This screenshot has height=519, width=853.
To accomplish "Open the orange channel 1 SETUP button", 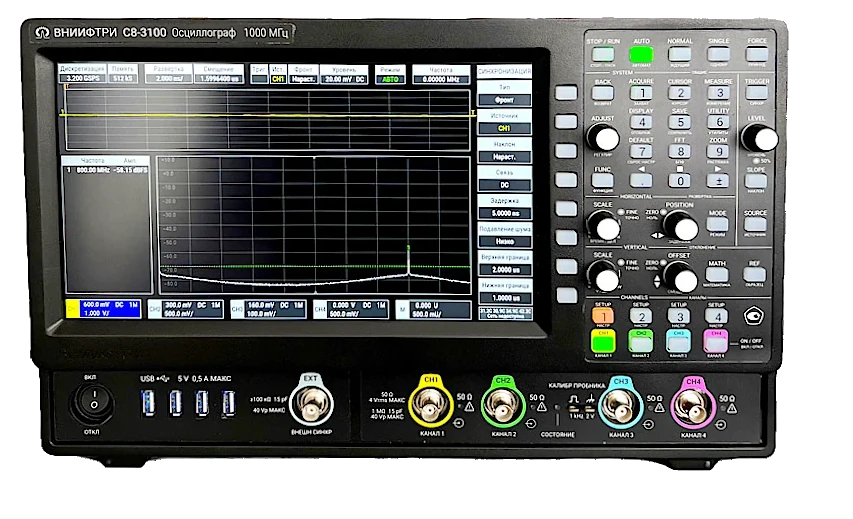I will point(603,316).
